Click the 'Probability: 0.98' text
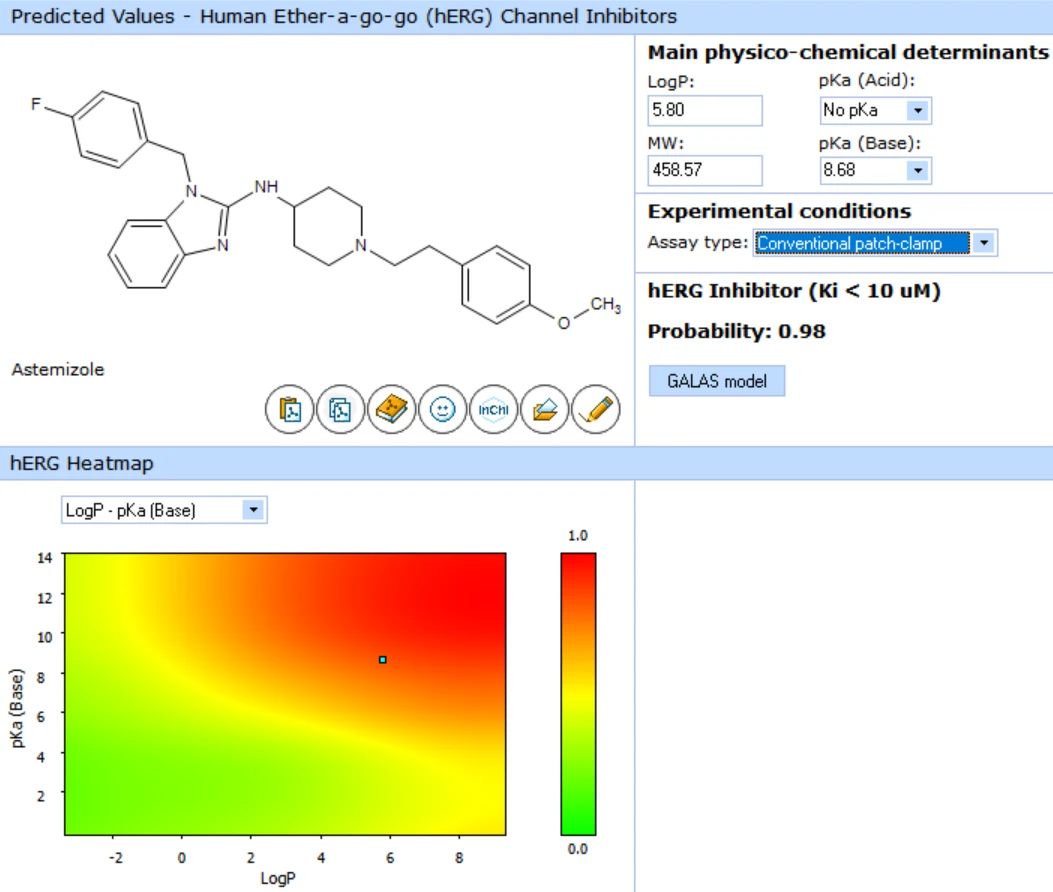The height and width of the screenshot is (892, 1053). coord(737,331)
